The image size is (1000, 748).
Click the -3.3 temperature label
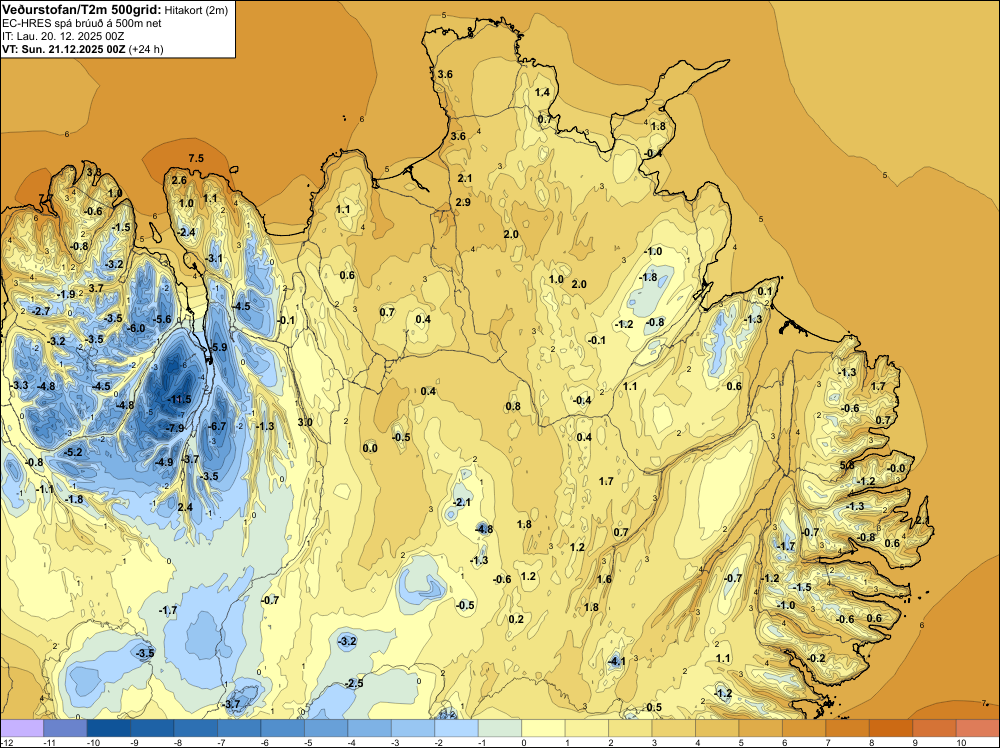[20, 385]
